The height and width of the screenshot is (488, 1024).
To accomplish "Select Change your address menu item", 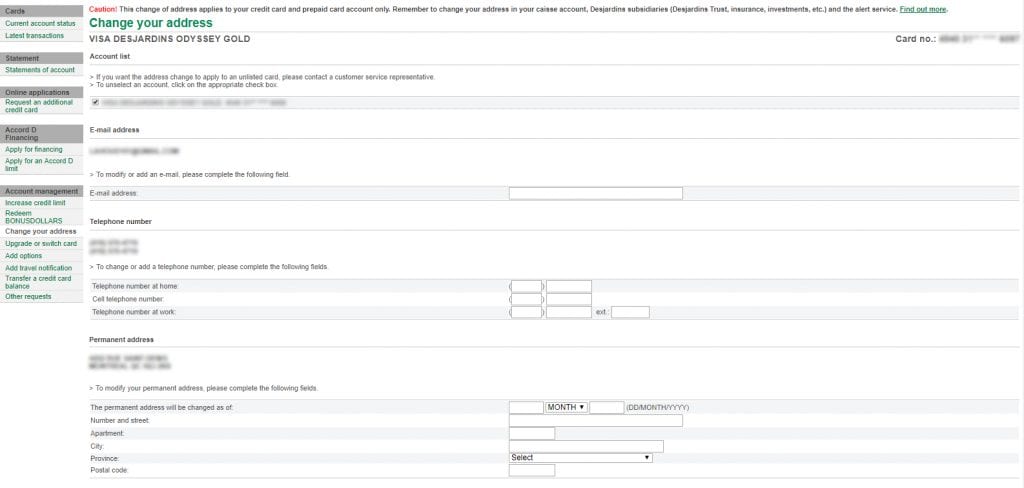I will coord(40,231).
